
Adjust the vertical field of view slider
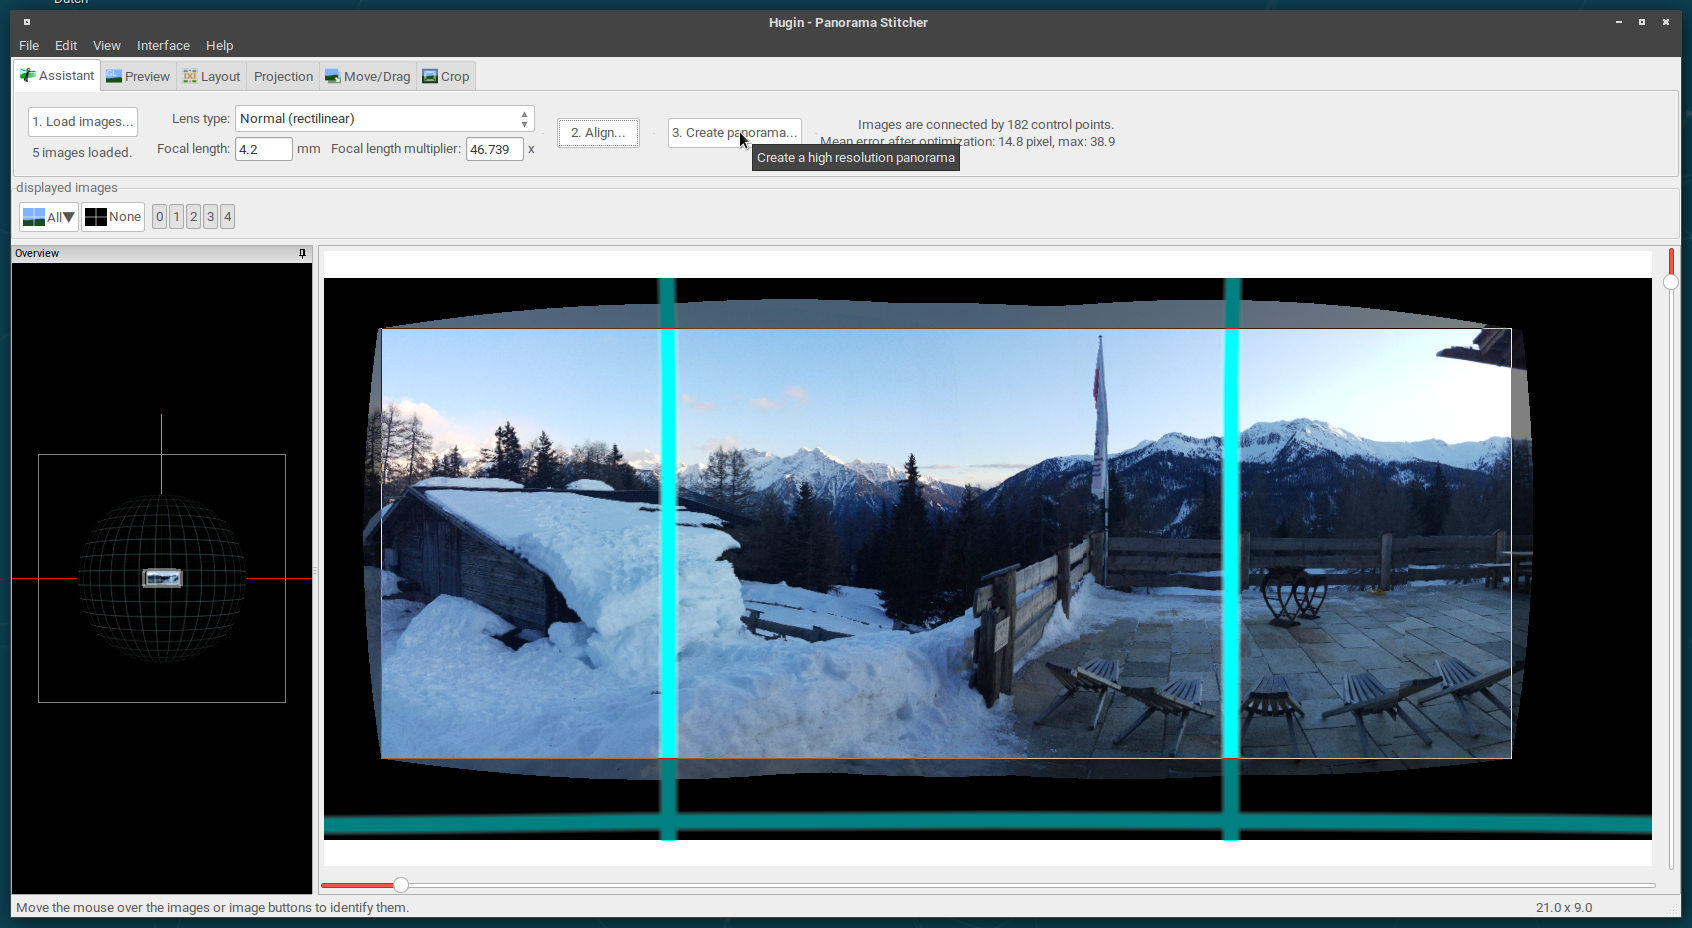click(x=1670, y=559)
